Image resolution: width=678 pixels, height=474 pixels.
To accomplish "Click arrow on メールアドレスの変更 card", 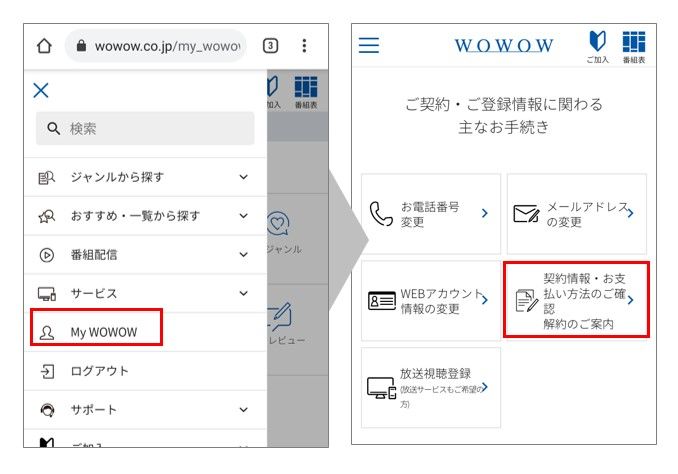I will (x=630, y=213).
